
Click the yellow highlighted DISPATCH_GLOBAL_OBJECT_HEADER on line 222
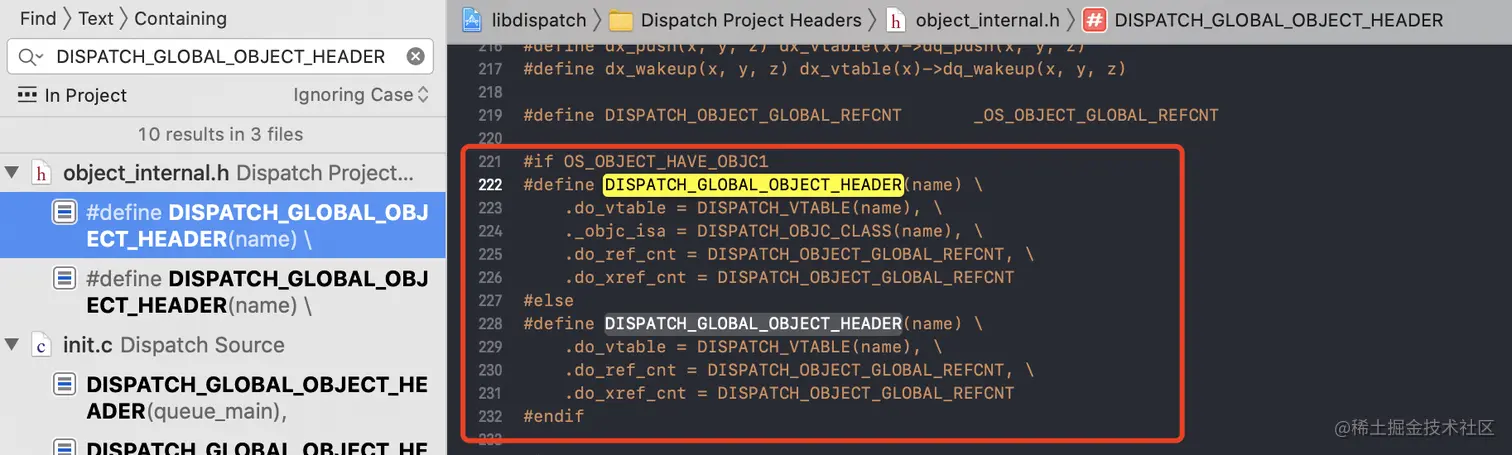pos(753,185)
